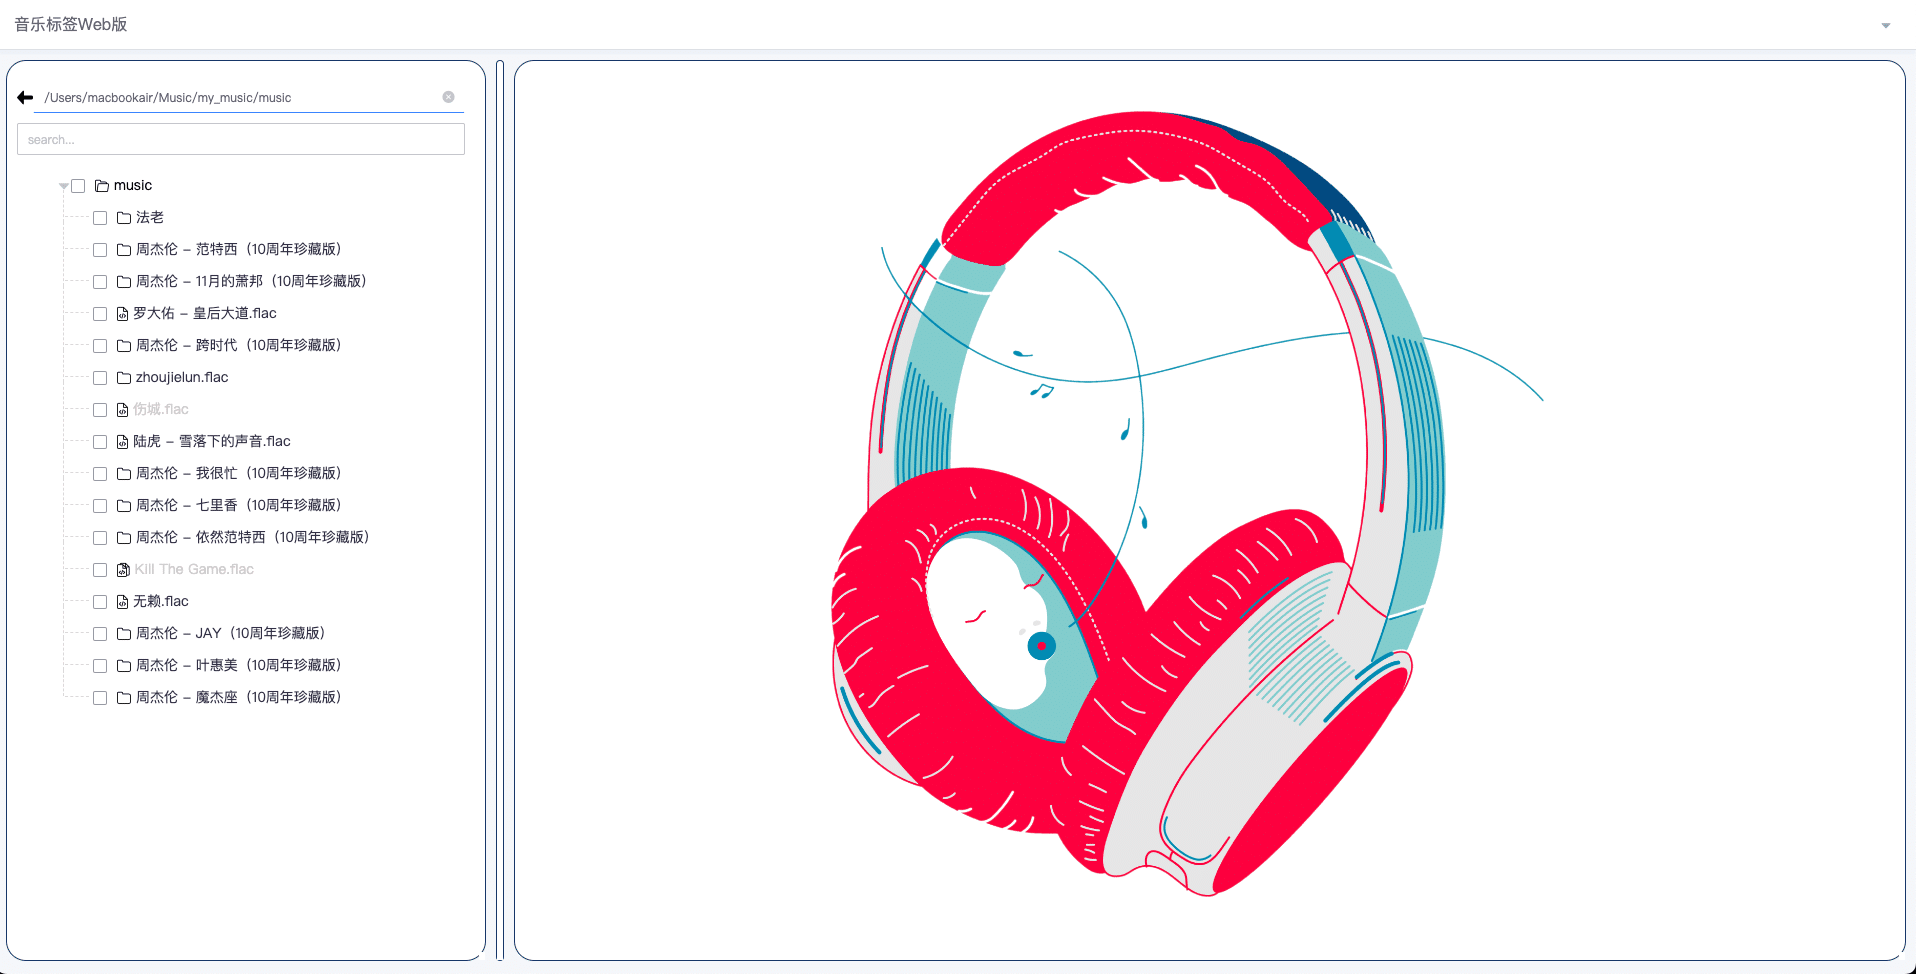
Task: Select zhoujielun.flac entry
Action: tap(182, 377)
